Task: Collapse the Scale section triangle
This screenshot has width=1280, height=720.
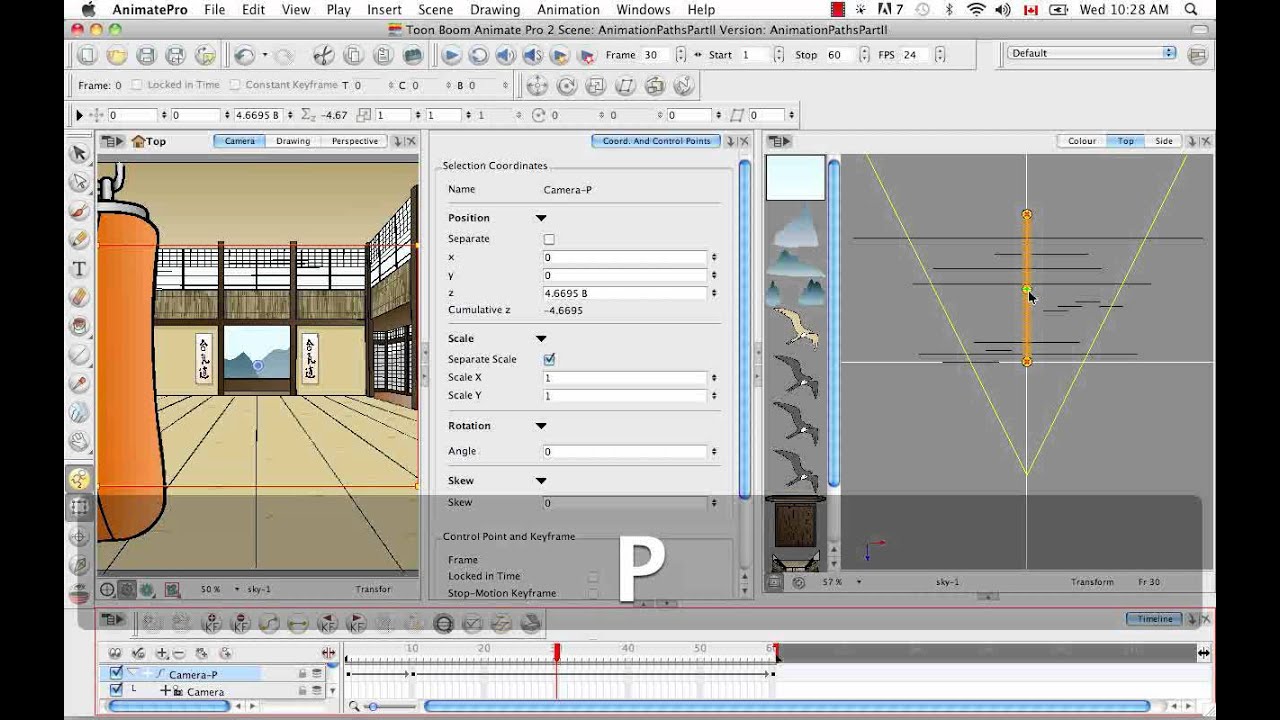Action: [x=541, y=339]
